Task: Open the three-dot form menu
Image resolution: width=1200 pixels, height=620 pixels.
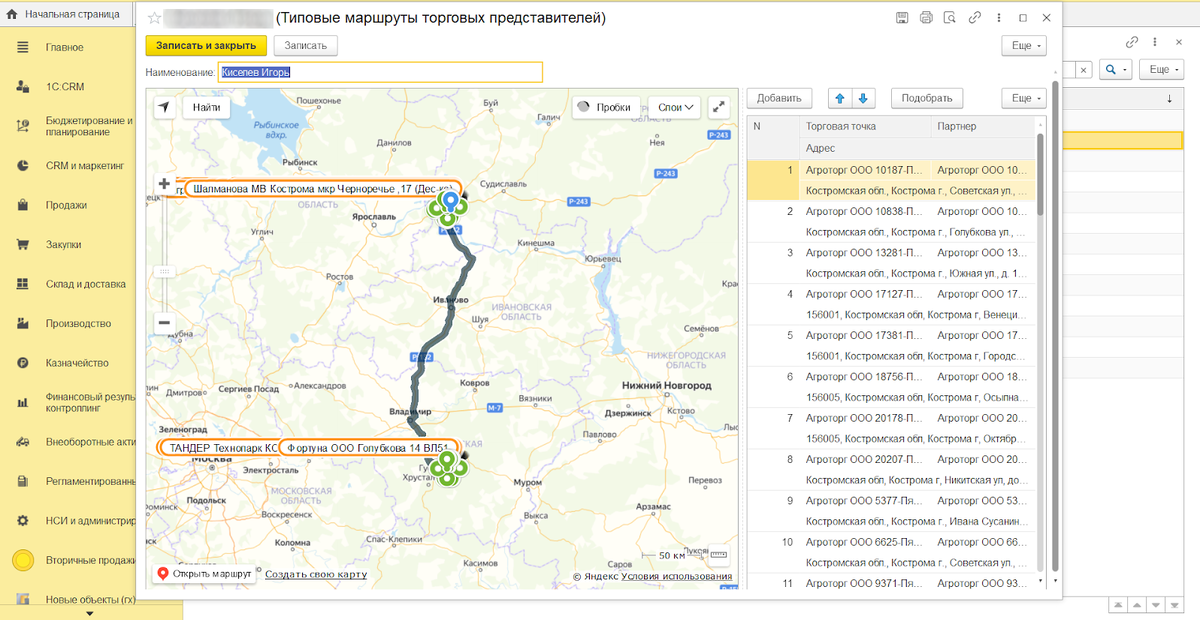Action: pos(998,18)
